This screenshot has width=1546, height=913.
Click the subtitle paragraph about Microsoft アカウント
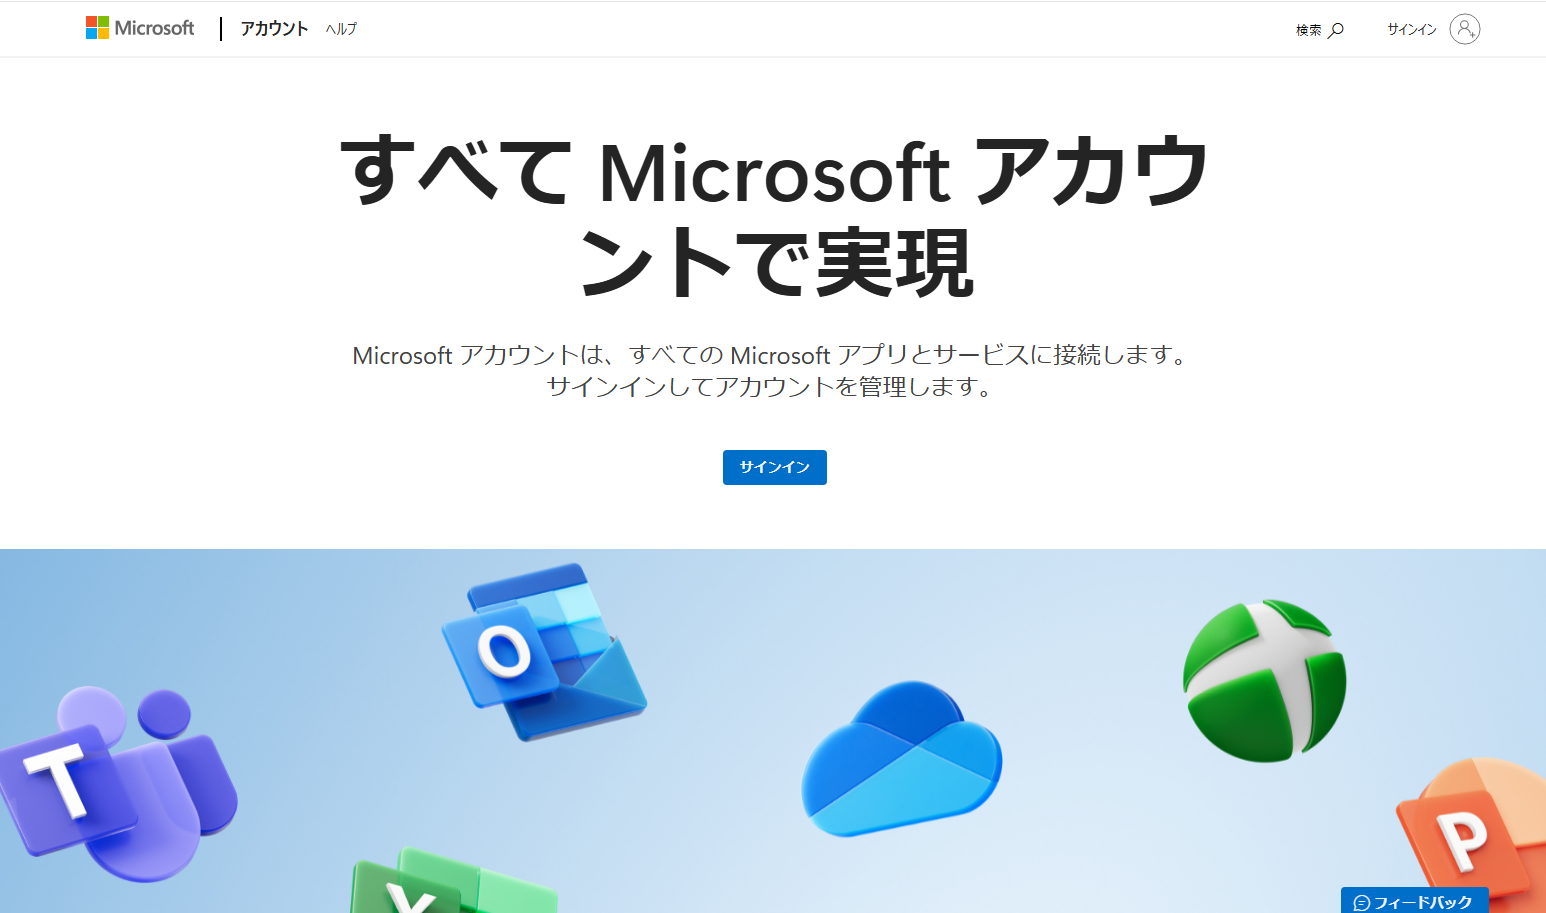771,370
